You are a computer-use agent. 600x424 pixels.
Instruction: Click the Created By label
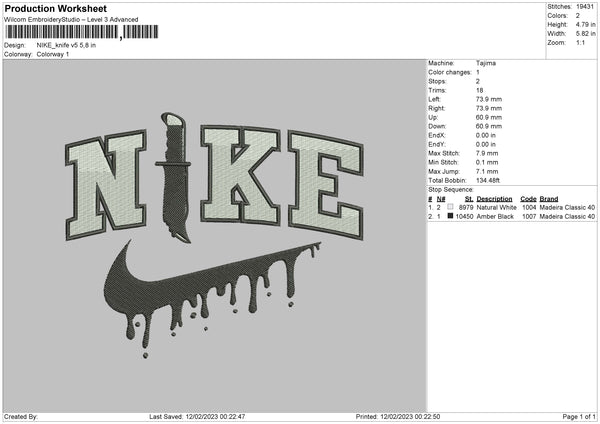(x=21, y=417)
